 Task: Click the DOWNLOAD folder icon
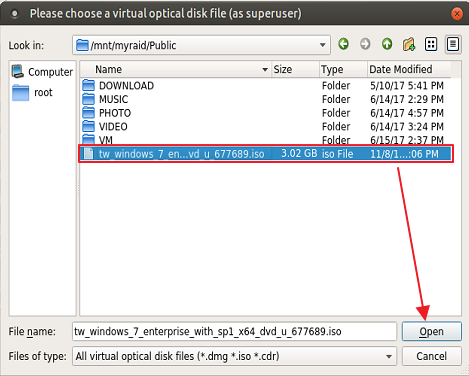[88, 85]
